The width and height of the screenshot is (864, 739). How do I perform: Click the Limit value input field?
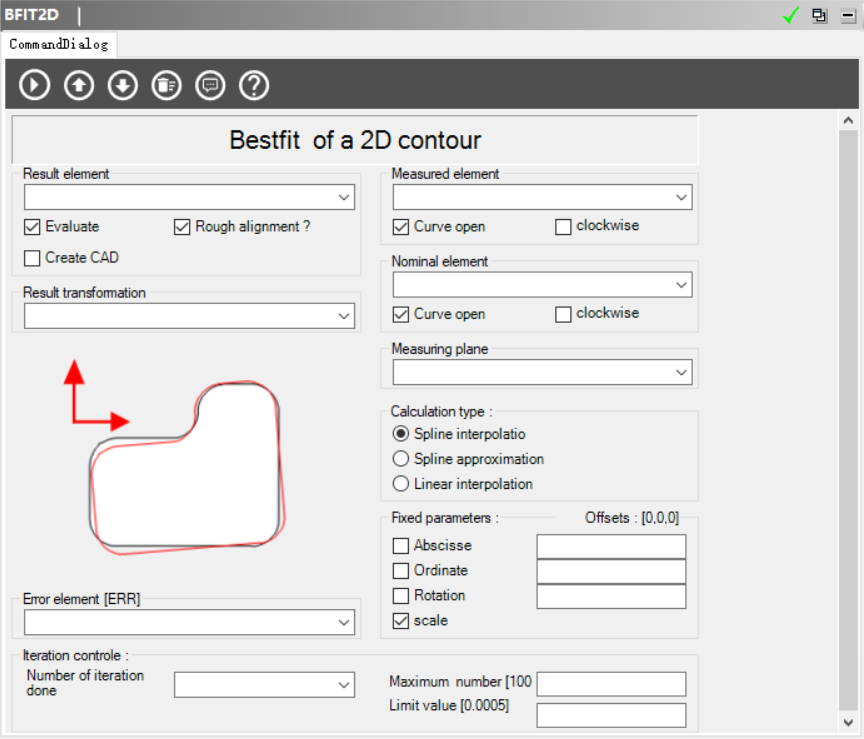click(x=611, y=715)
